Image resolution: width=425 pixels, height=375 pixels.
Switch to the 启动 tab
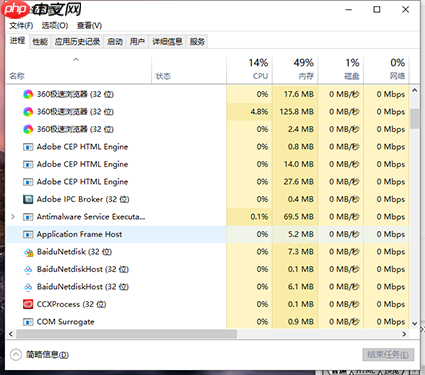click(115, 42)
